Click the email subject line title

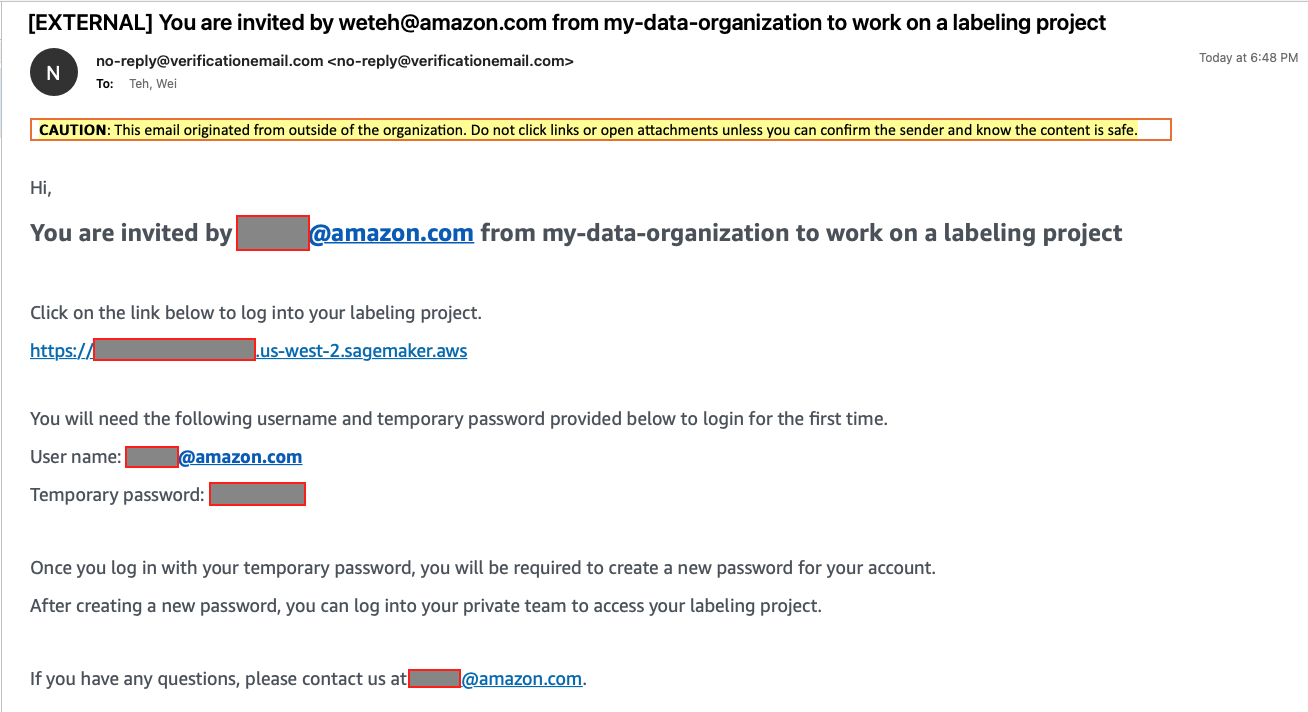[x=567, y=22]
